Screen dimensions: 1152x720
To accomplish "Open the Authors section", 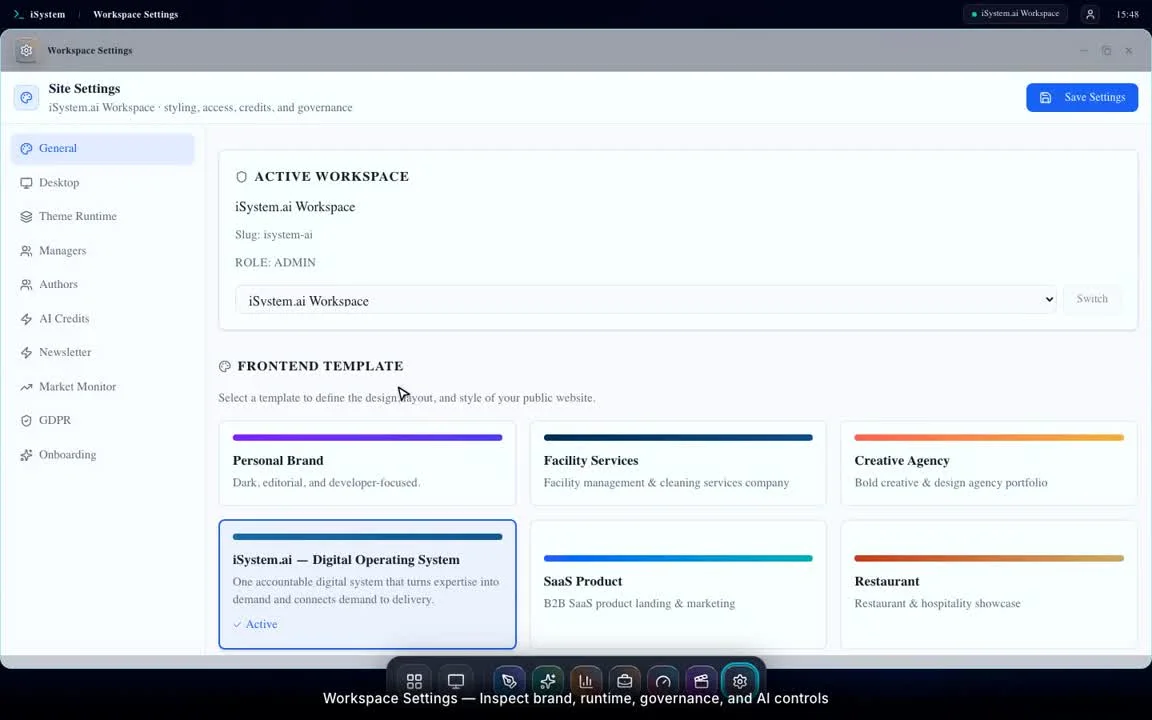I will [x=103, y=284].
